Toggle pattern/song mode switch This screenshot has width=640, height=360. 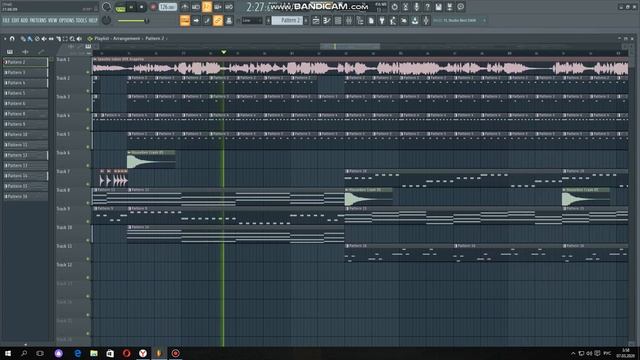point(120,7)
